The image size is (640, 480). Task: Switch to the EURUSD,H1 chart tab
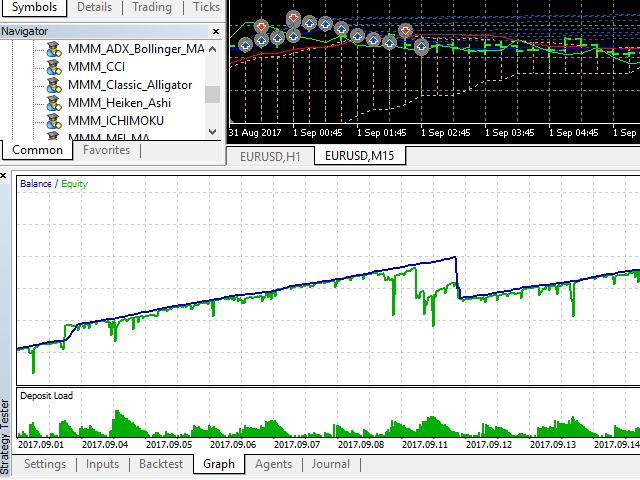point(270,156)
